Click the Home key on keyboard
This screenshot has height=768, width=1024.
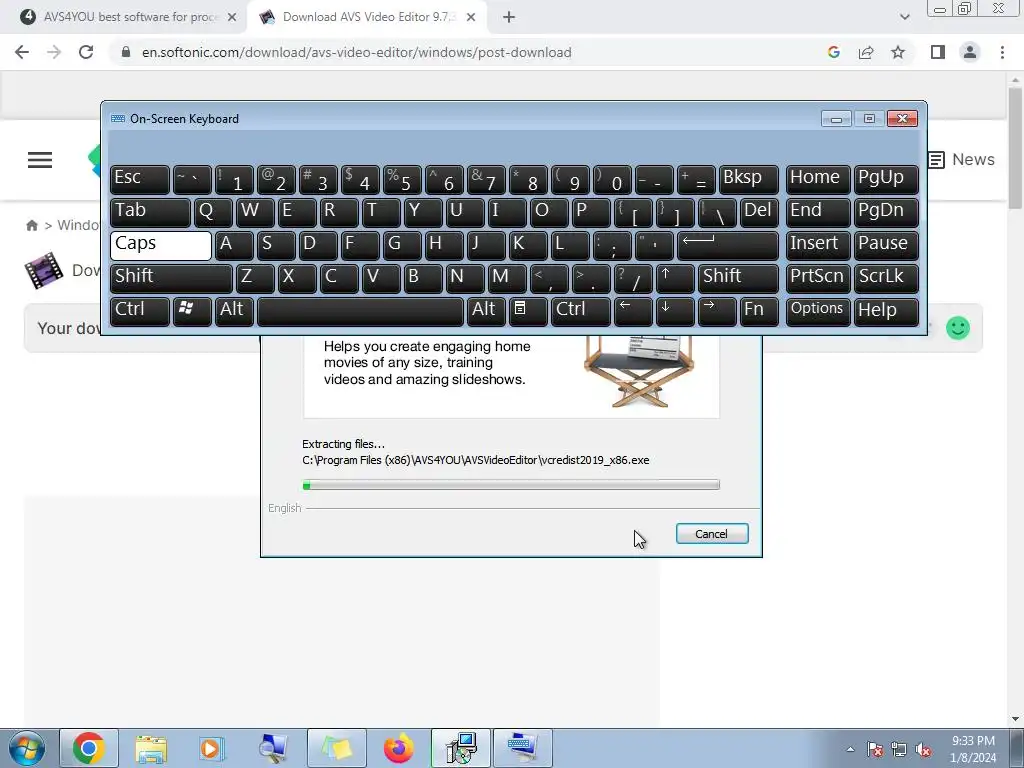tap(818, 180)
